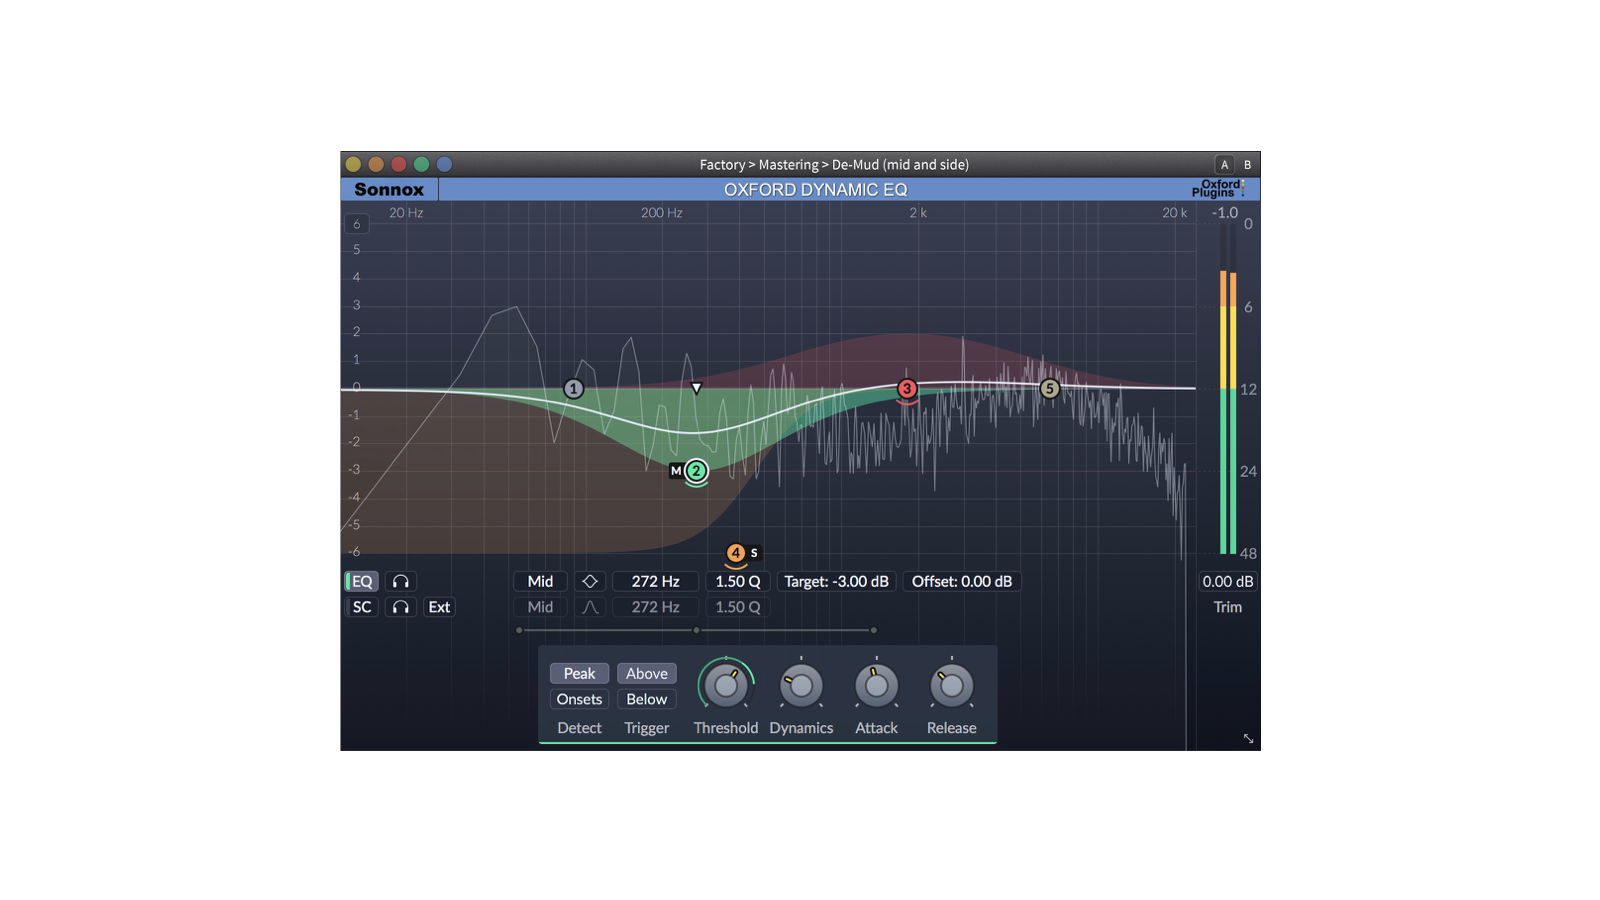This screenshot has width=1600, height=900.
Task: Click the Oxford Plugins logo
Action: point(1218,189)
